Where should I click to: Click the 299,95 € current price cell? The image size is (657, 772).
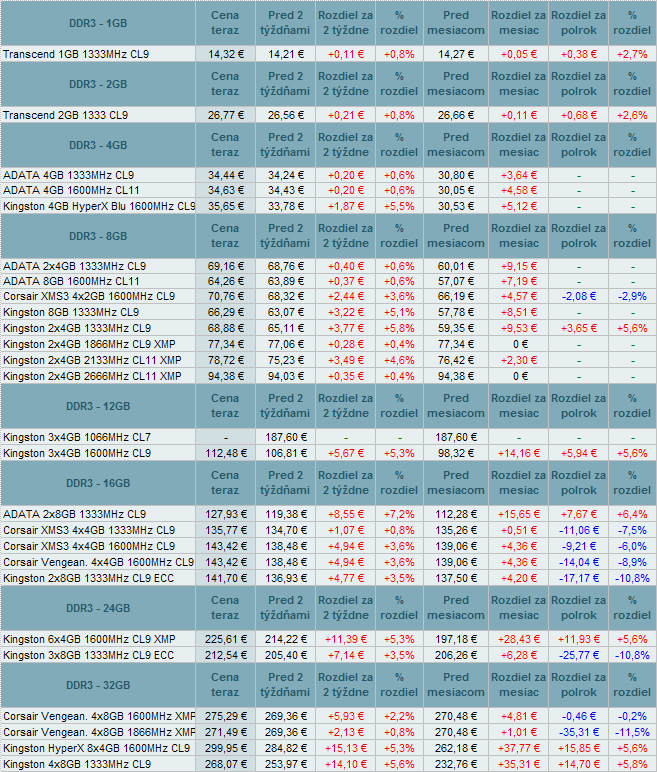[226, 748]
